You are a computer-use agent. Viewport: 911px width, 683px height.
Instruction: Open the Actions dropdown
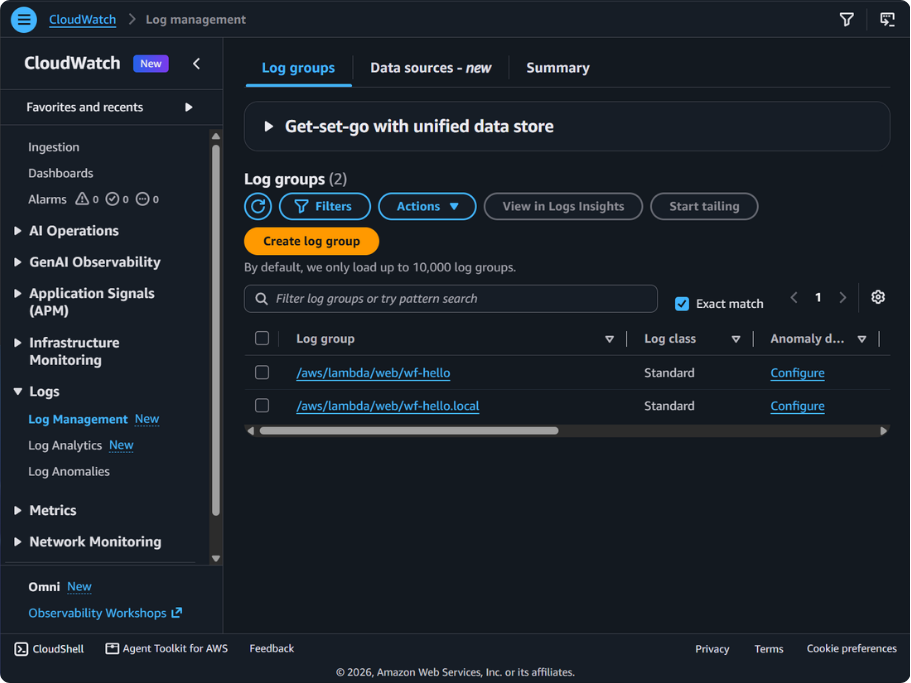point(427,206)
